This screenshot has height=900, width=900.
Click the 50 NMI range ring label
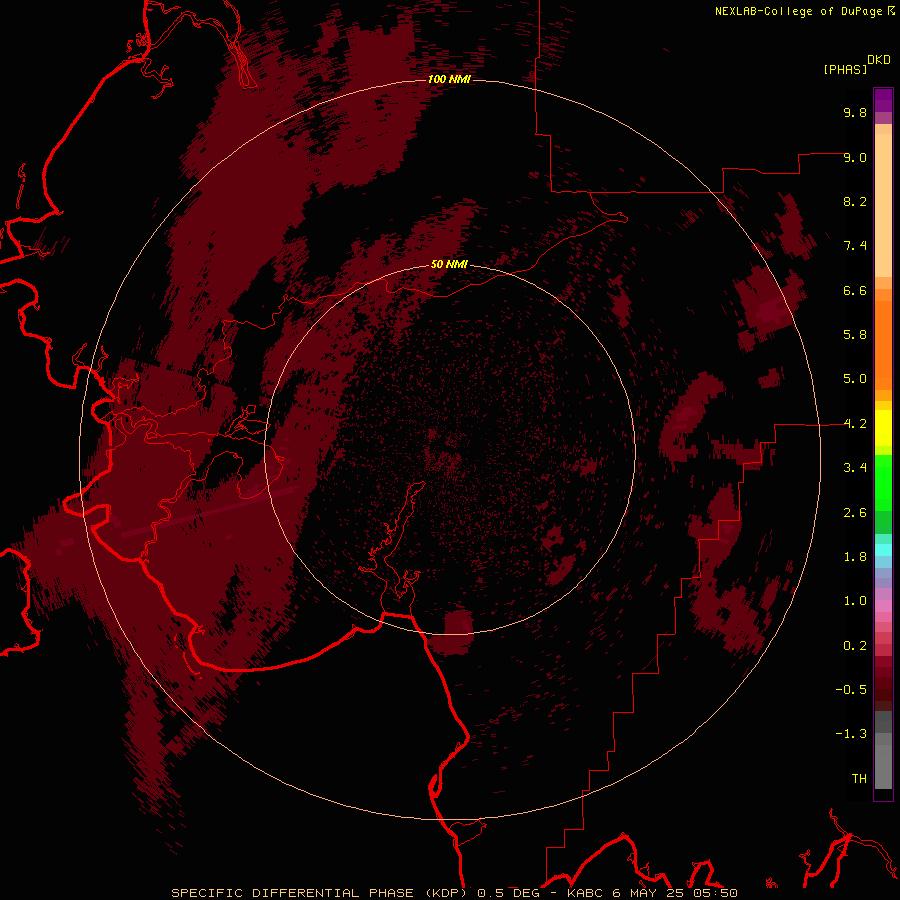(x=449, y=265)
